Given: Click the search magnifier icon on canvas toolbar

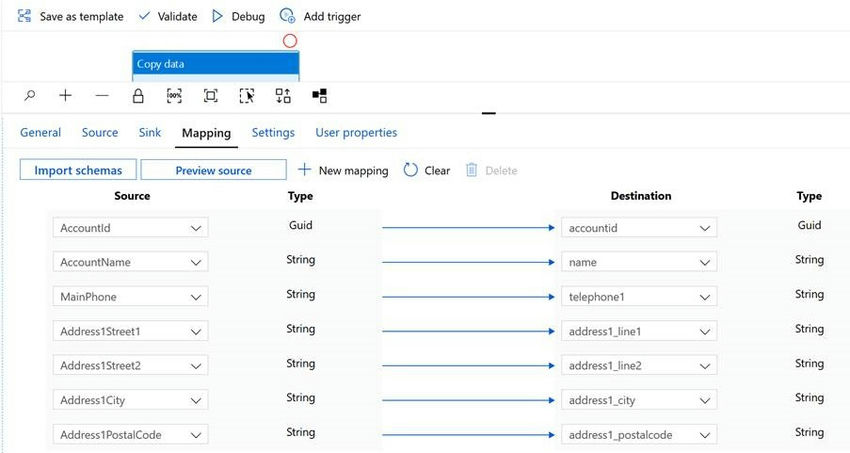Looking at the screenshot, I should coord(30,96).
